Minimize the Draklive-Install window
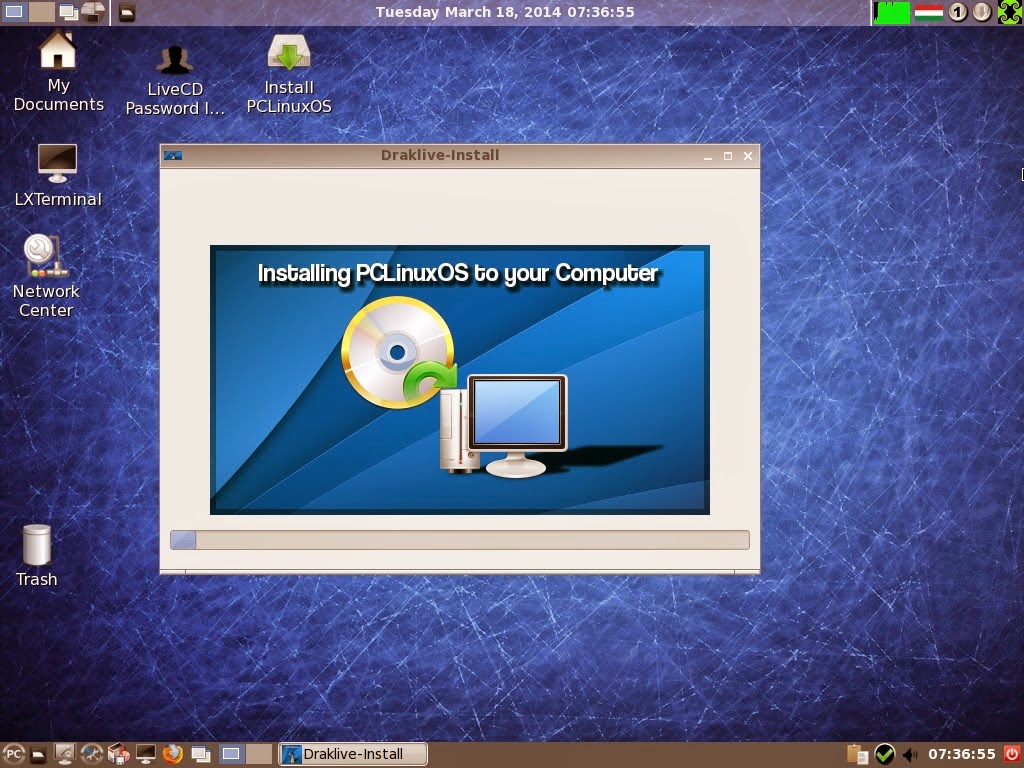This screenshot has width=1024, height=768. [708, 156]
